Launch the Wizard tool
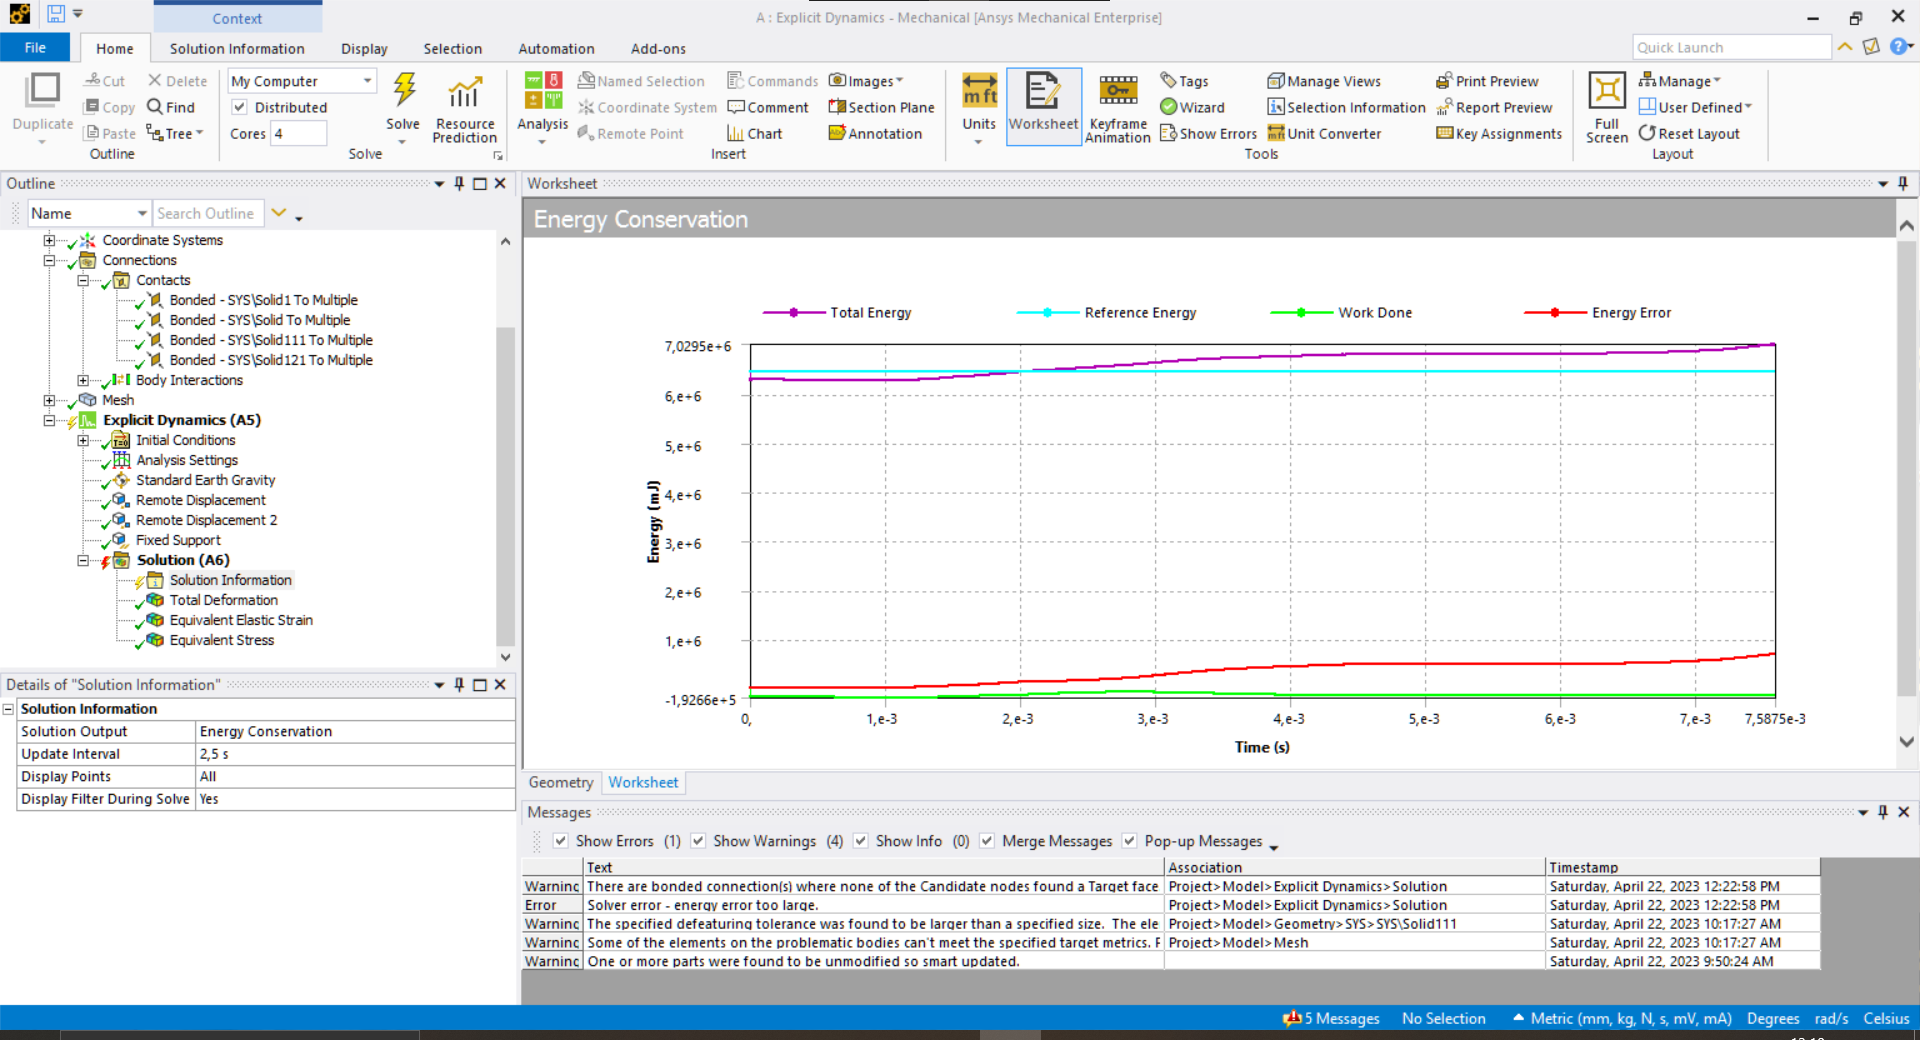Screen dimensions: 1920x1040 click(x=1192, y=107)
